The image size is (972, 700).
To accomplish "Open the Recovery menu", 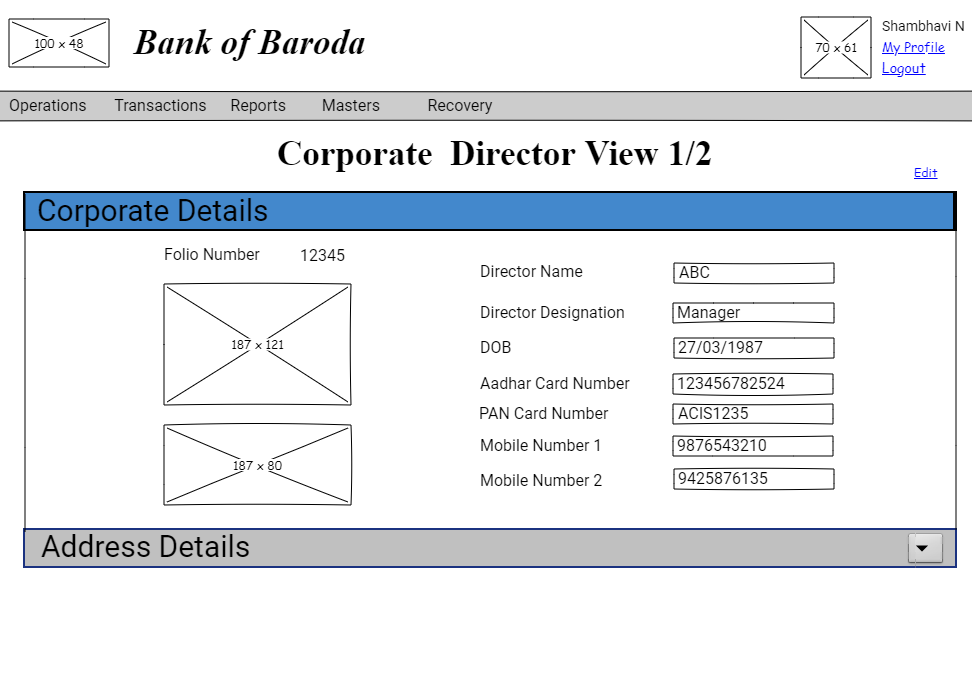I will click(x=460, y=106).
